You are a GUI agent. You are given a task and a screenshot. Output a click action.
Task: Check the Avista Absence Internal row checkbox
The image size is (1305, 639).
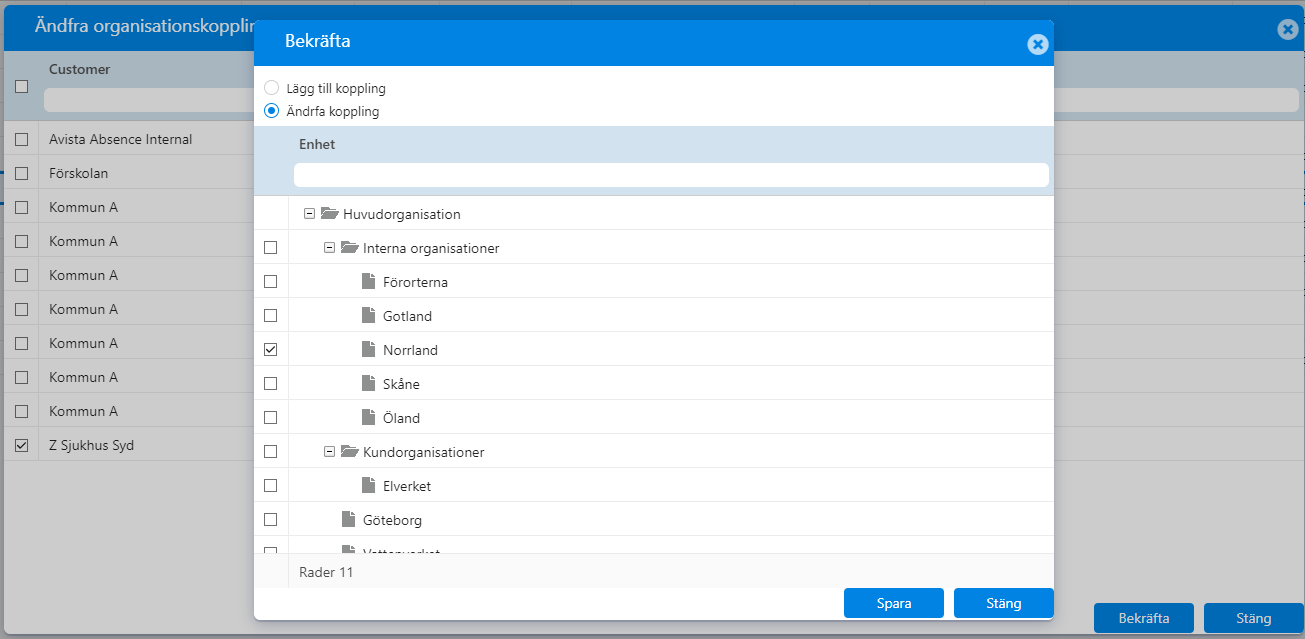click(x=21, y=139)
